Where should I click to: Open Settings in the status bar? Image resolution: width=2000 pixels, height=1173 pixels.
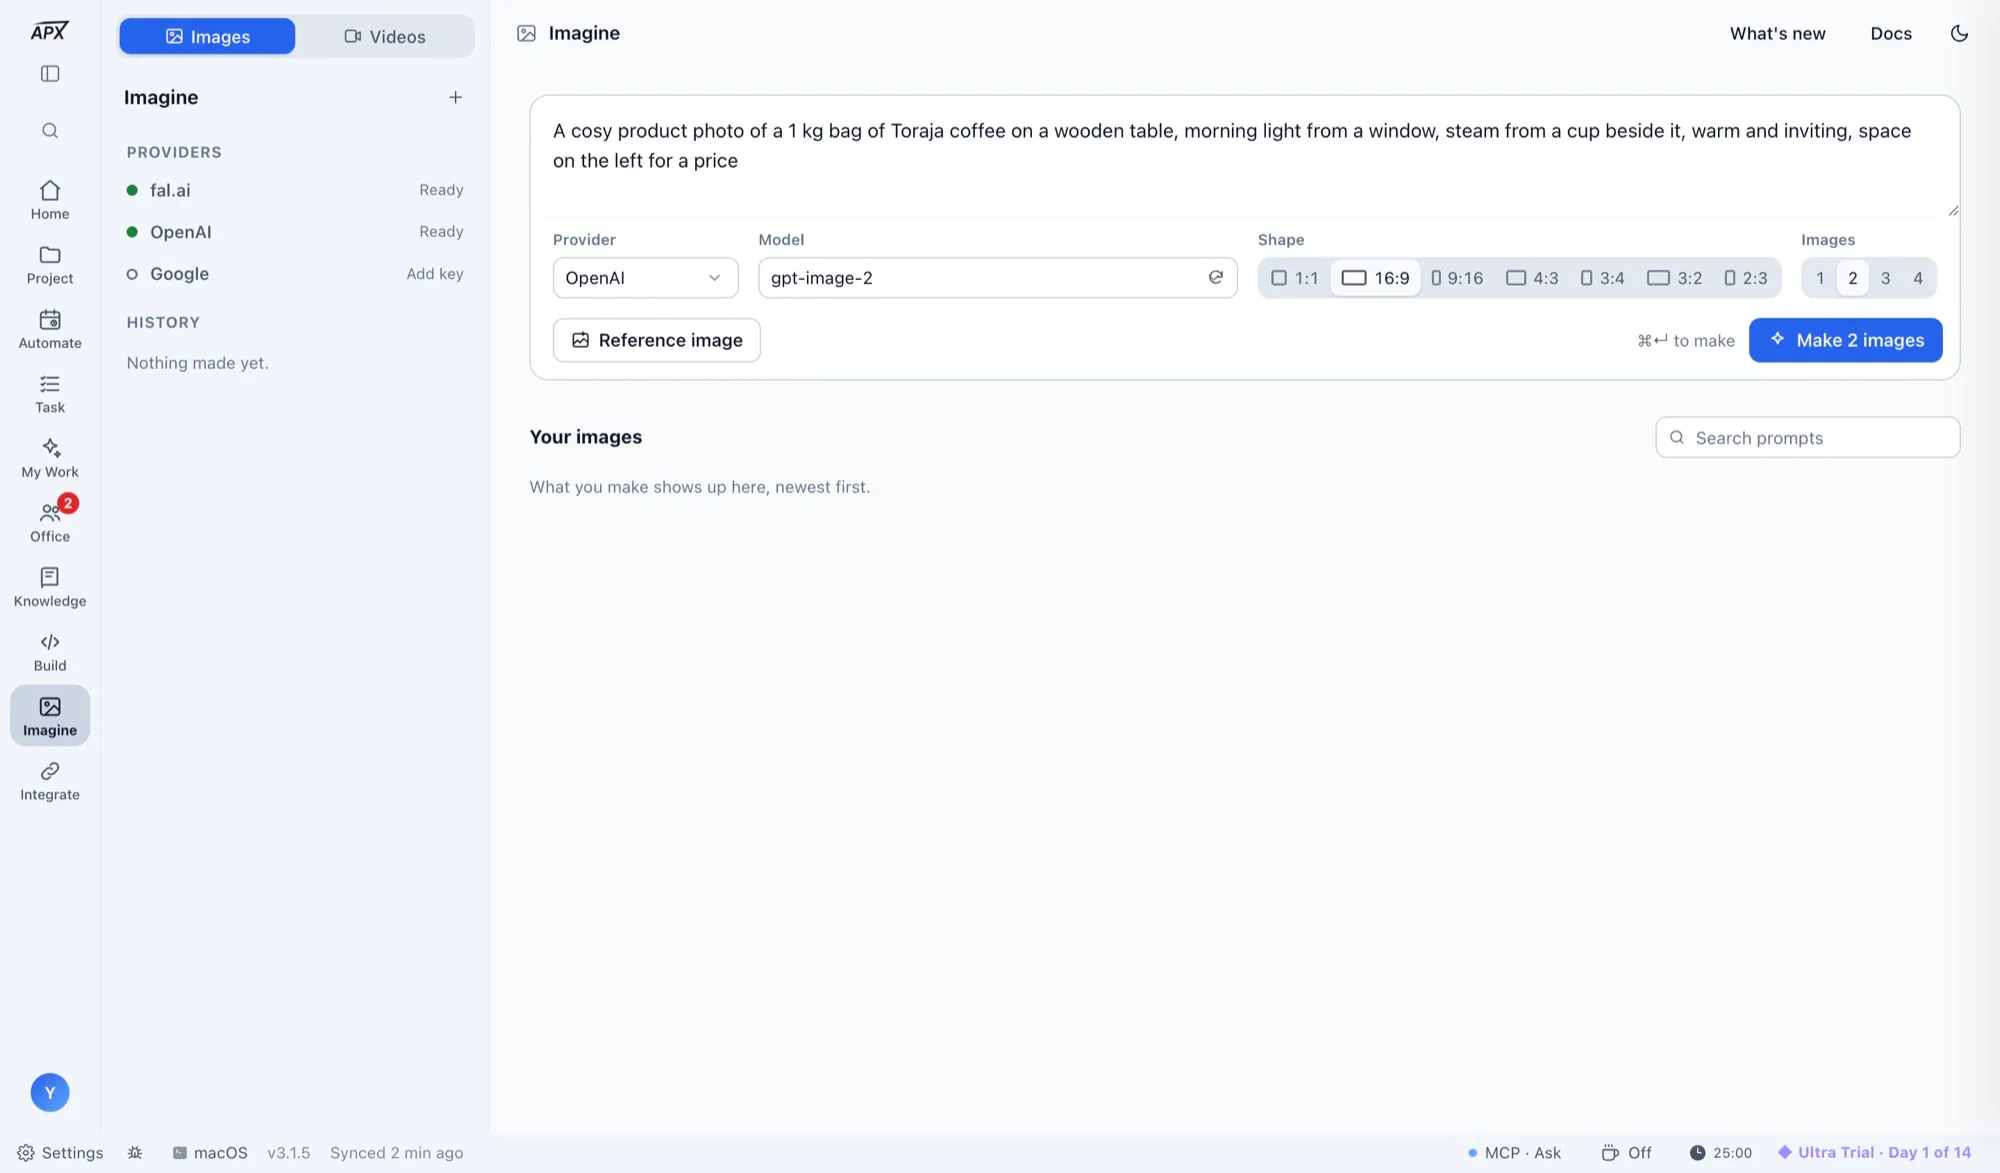60,1152
